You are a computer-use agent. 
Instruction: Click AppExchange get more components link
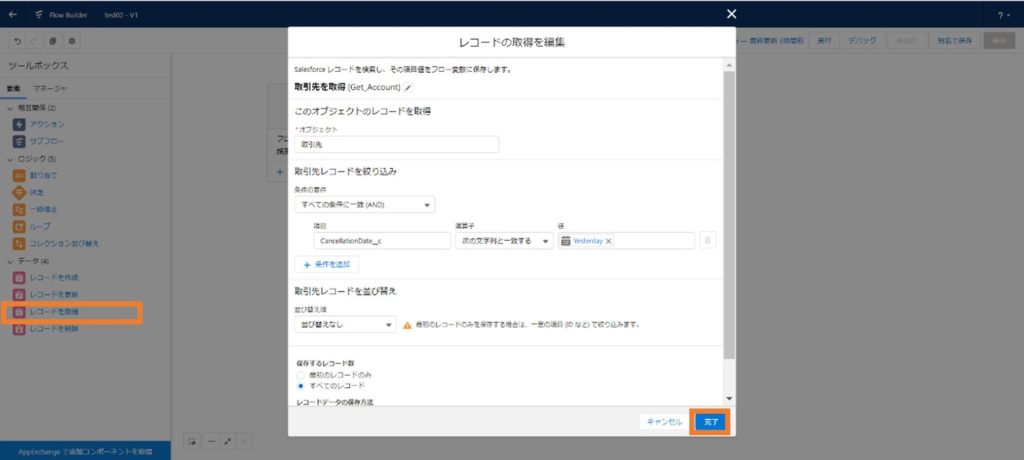pyautogui.click(x=85, y=452)
